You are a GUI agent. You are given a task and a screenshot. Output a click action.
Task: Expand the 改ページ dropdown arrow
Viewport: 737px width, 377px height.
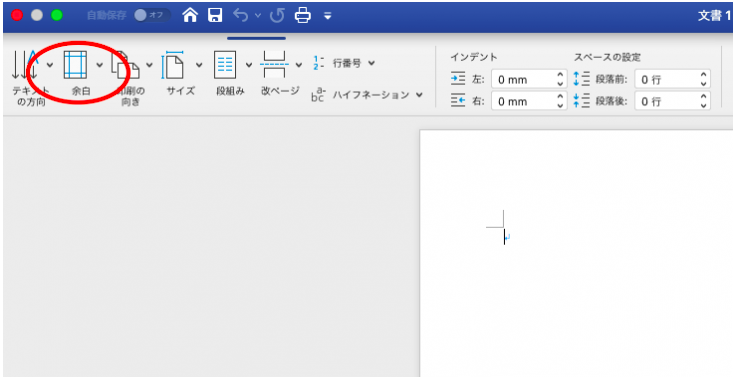(299, 65)
